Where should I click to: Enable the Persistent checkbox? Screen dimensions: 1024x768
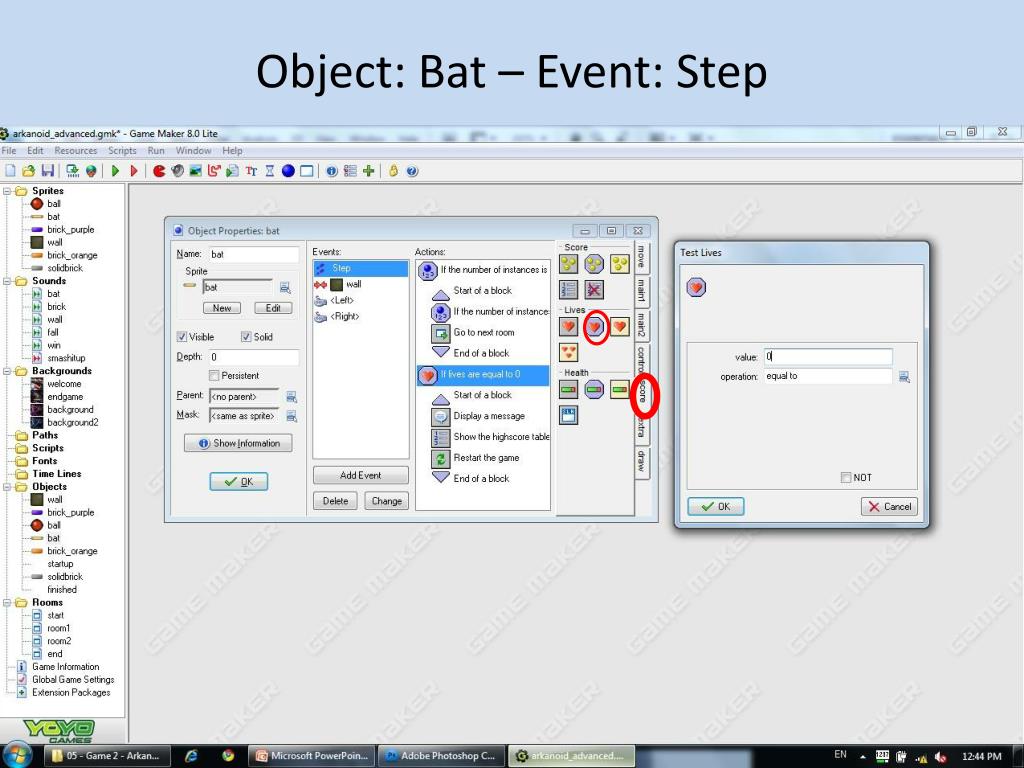coord(214,376)
